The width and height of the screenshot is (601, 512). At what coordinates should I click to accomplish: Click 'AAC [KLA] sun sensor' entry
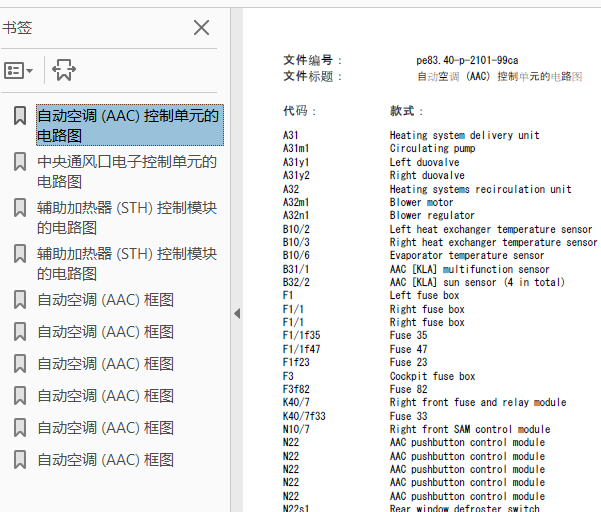pos(477,282)
